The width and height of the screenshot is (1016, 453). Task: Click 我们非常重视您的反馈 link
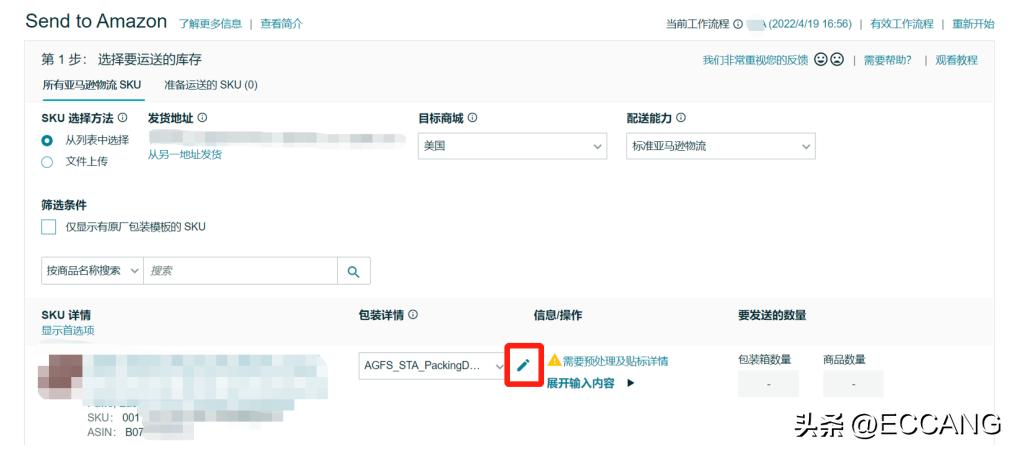[756, 60]
